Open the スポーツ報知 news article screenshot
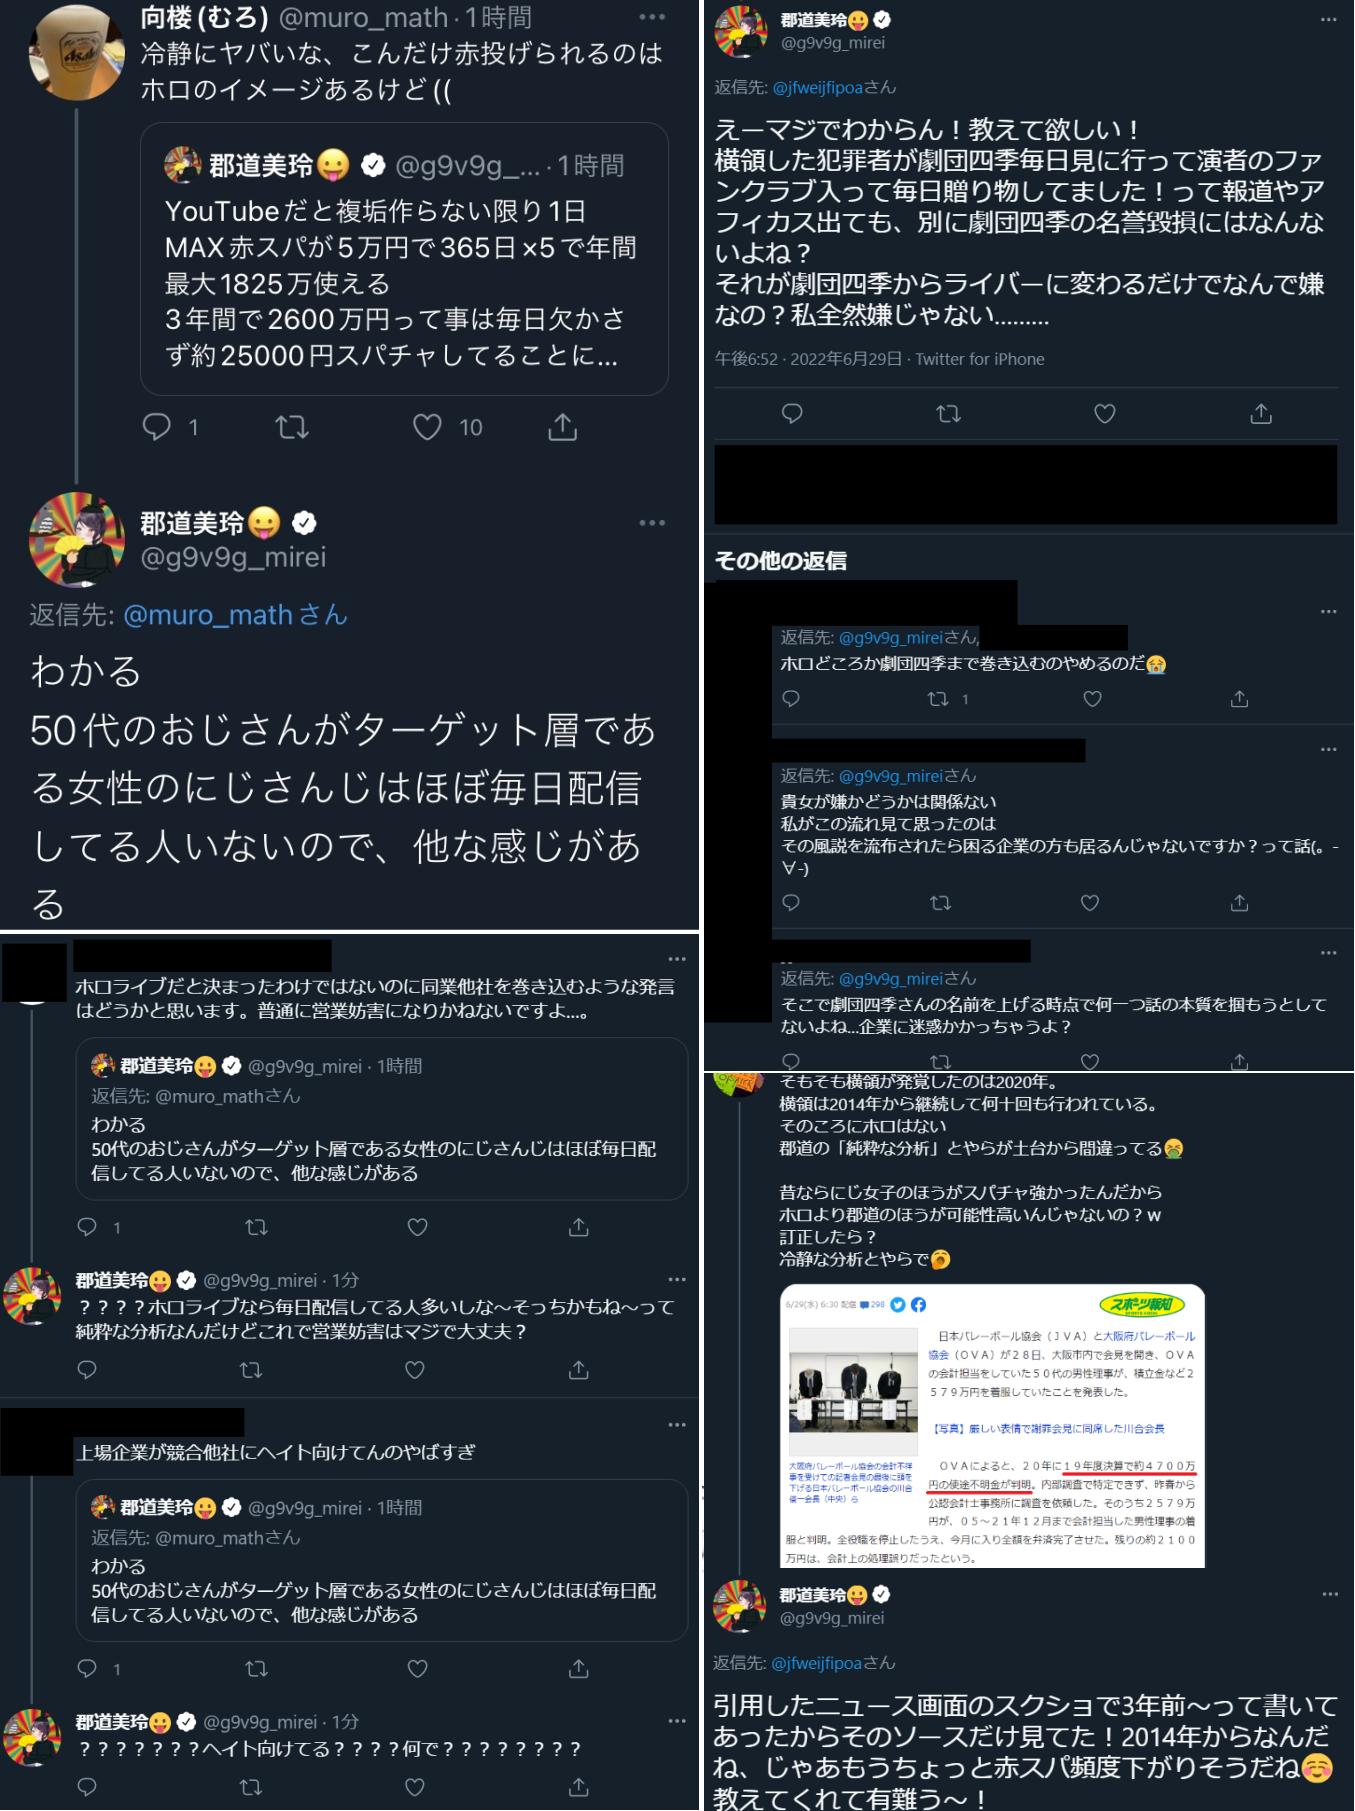The width and height of the screenshot is (1355, 1811). 992,1426
